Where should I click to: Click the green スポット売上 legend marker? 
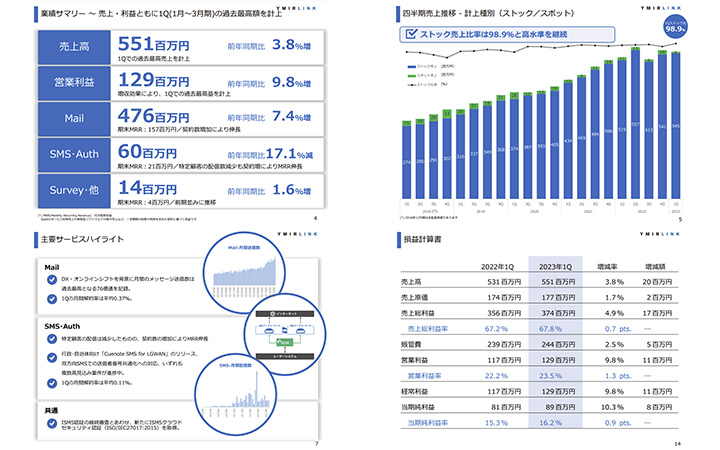411,75
